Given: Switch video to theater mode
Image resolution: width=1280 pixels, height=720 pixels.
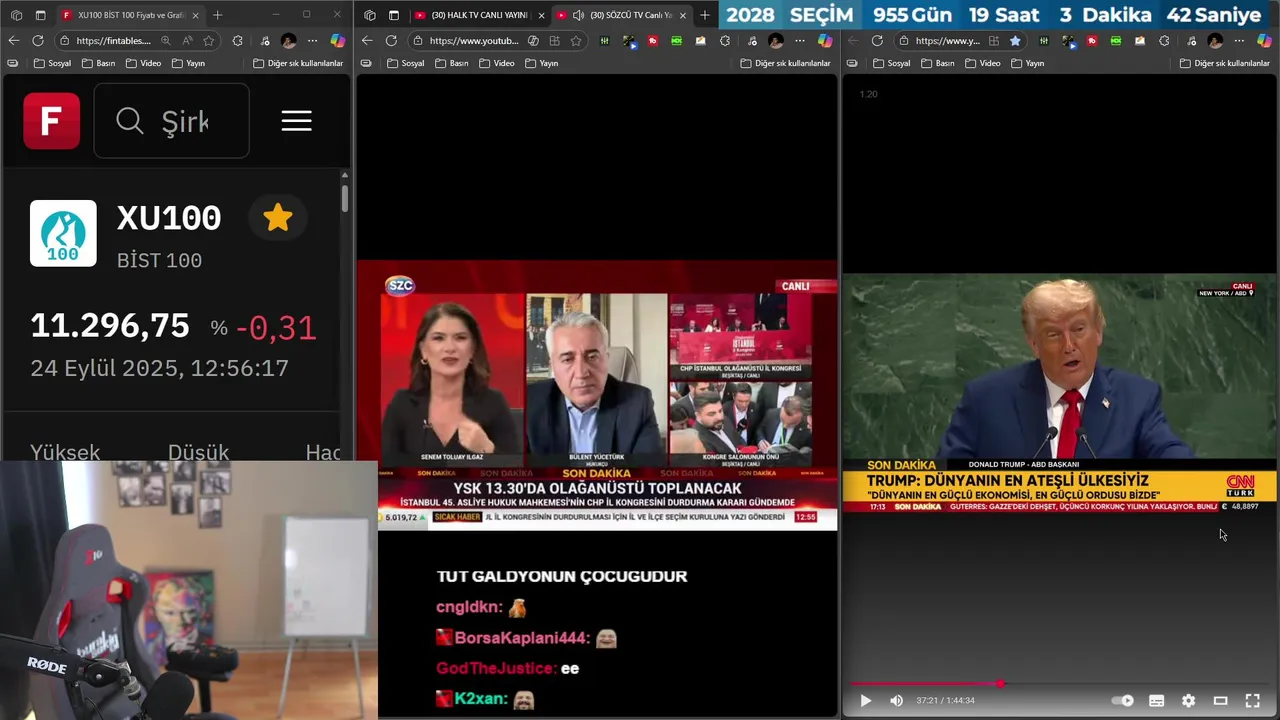Looking at the screenshot, I should pyautogui.click(x=1220, y=701).
